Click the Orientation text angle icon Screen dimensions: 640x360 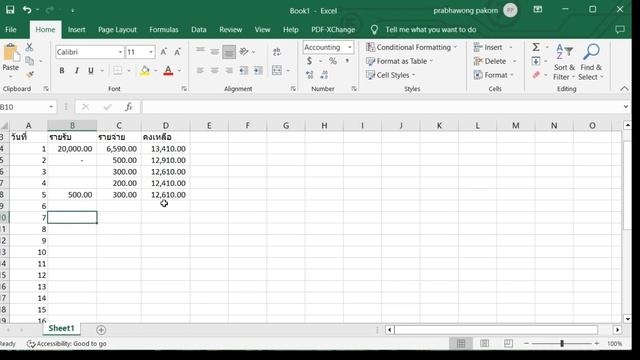(x=244, y=51)
